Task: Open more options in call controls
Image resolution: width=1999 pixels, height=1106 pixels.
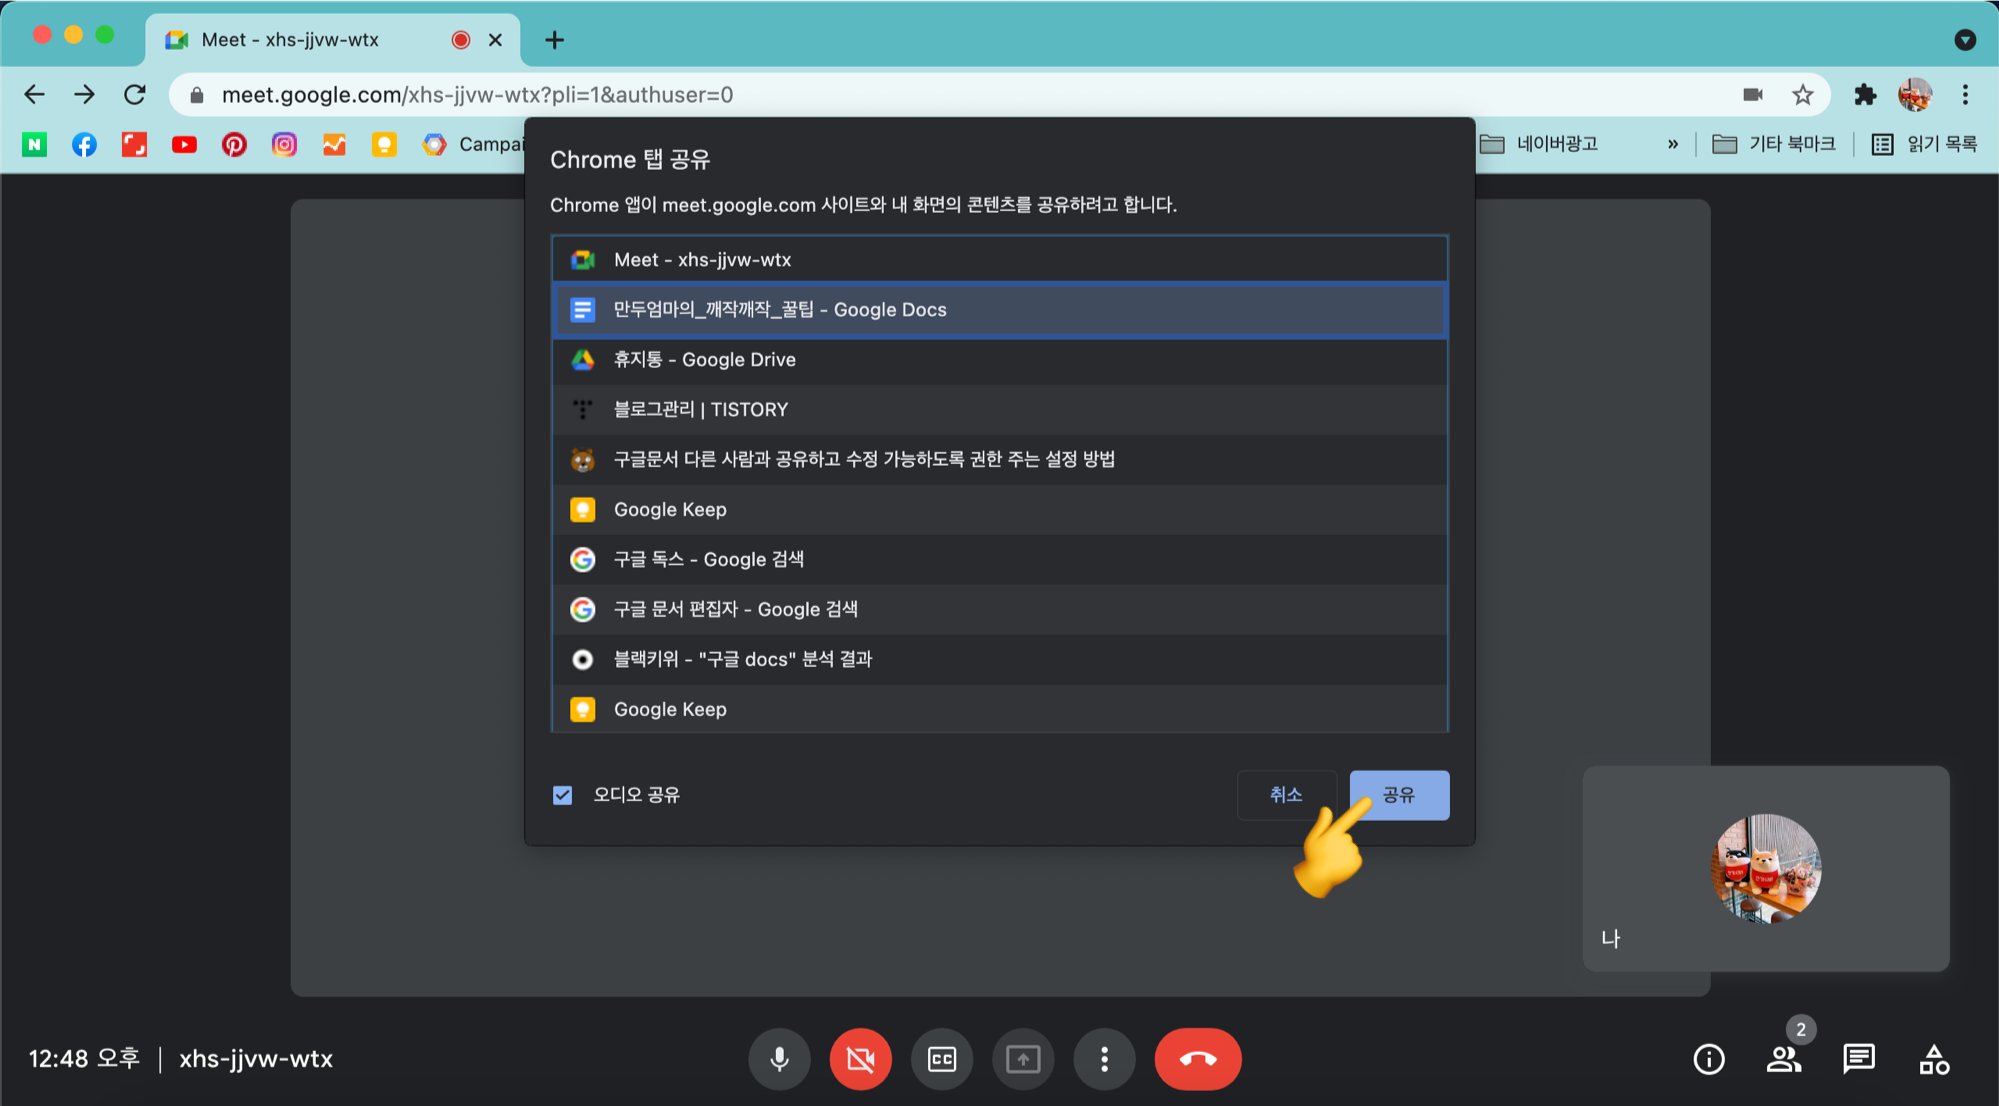Action: [x=1104, y=1059]
